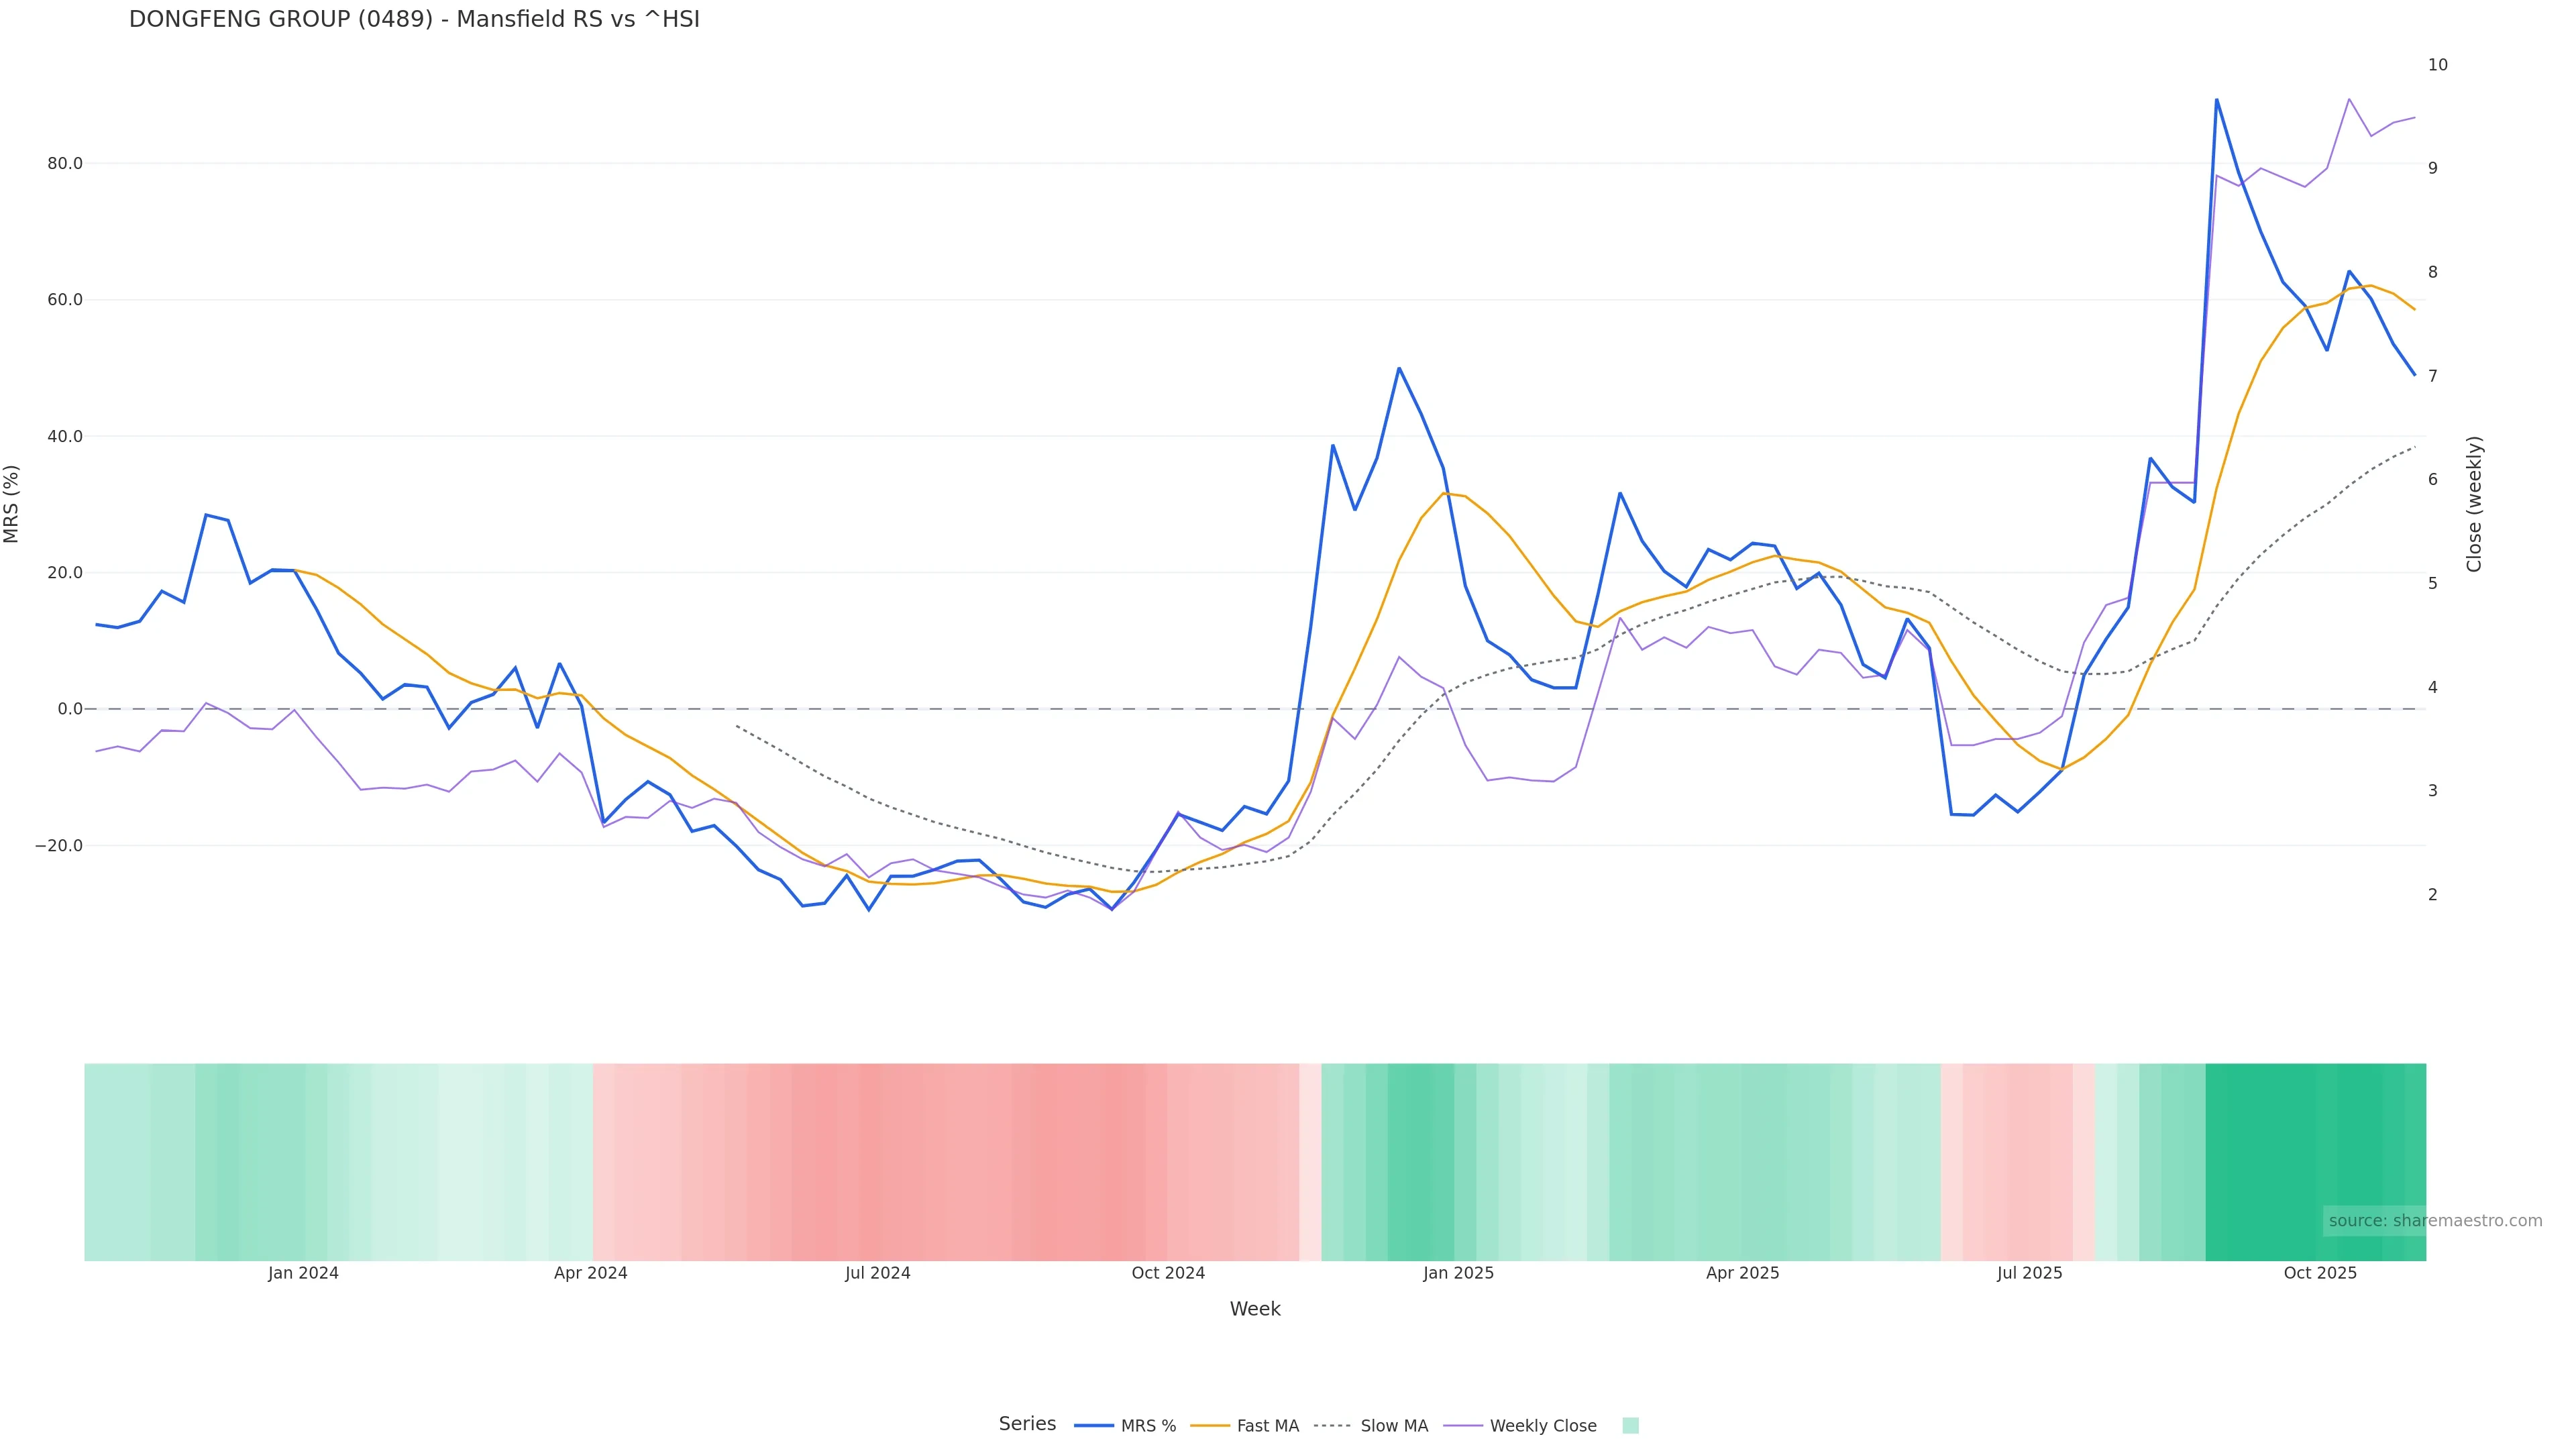Click the Series legend title
This screenshot has height=1449, width=2576.
pos(1027,1424)
